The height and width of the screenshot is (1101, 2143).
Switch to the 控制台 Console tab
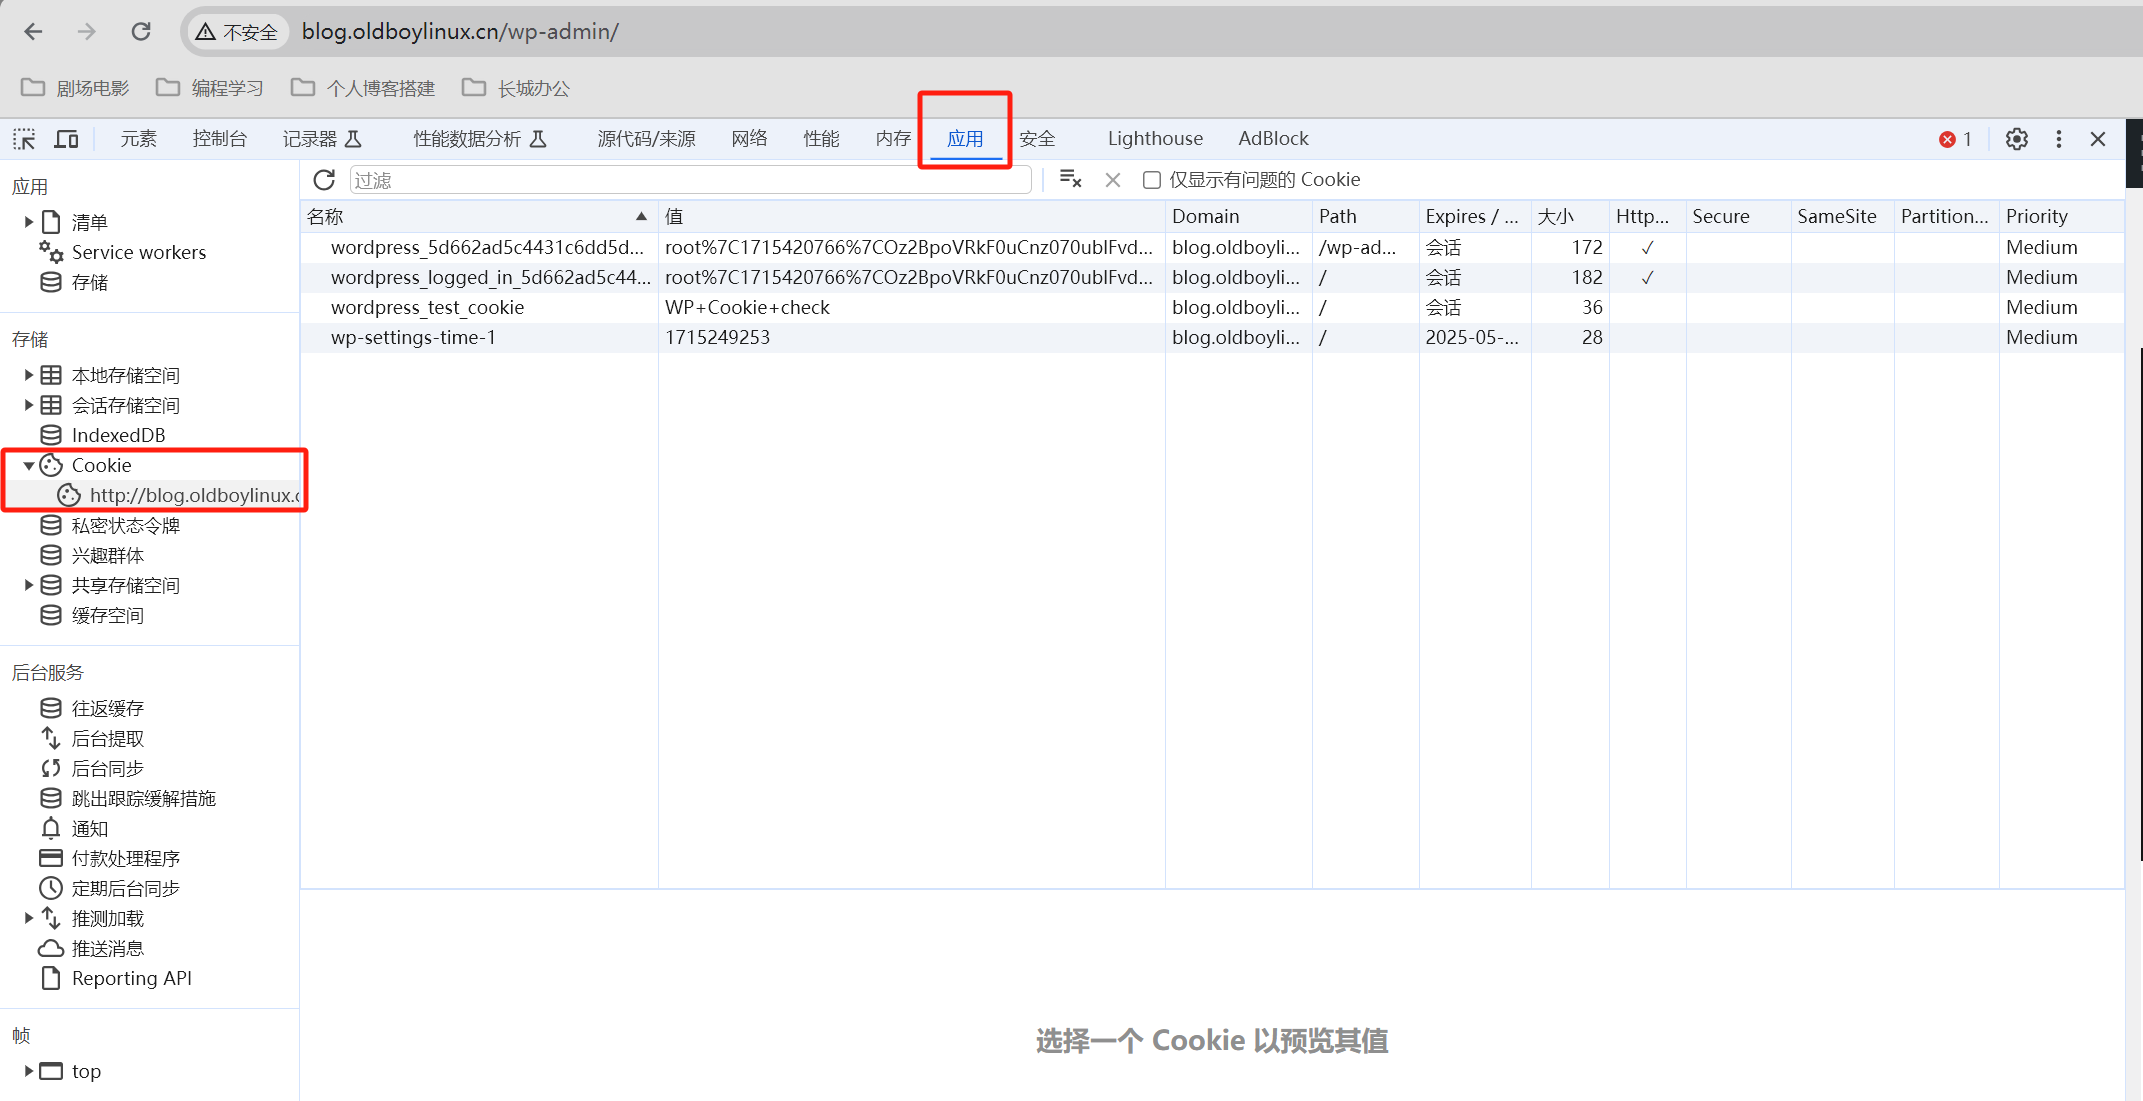(220, 139)
